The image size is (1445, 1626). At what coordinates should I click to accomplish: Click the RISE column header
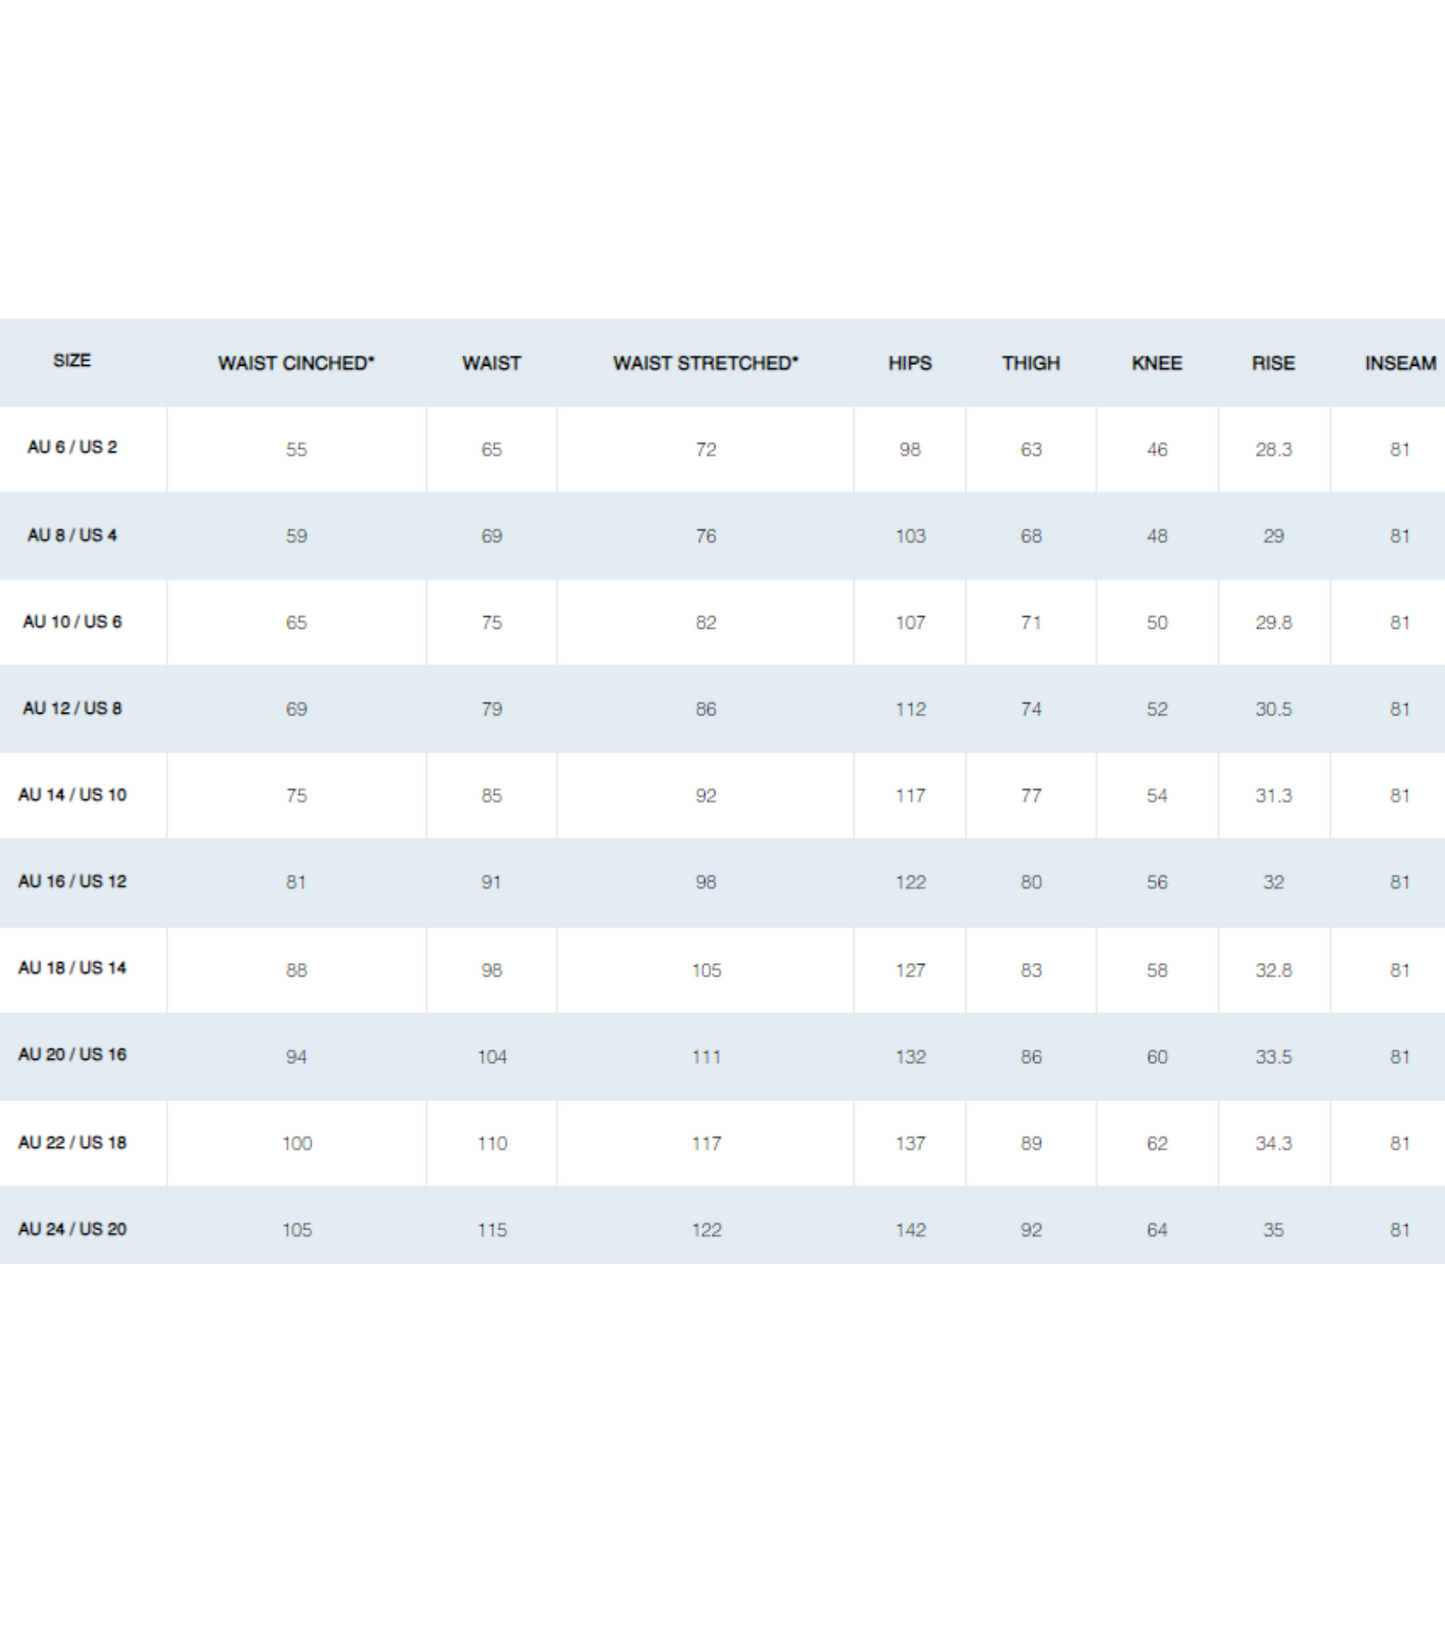pyautogui.click(x=1273, y=363)
